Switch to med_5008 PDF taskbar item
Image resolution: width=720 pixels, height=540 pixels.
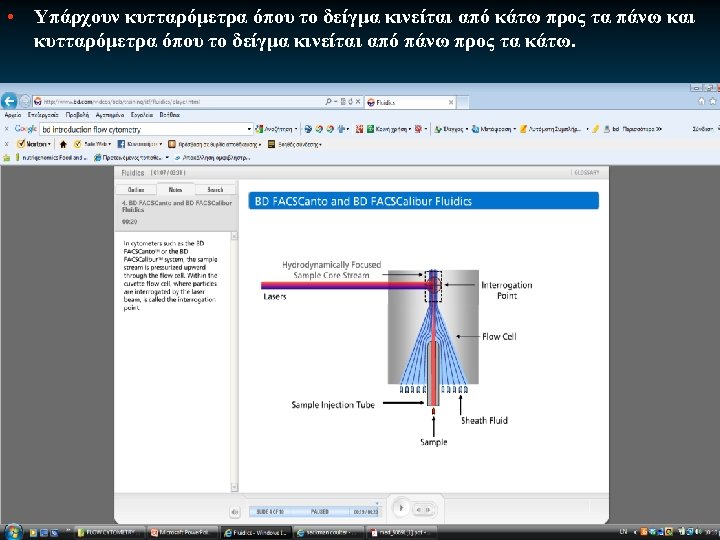click(402, 533)
